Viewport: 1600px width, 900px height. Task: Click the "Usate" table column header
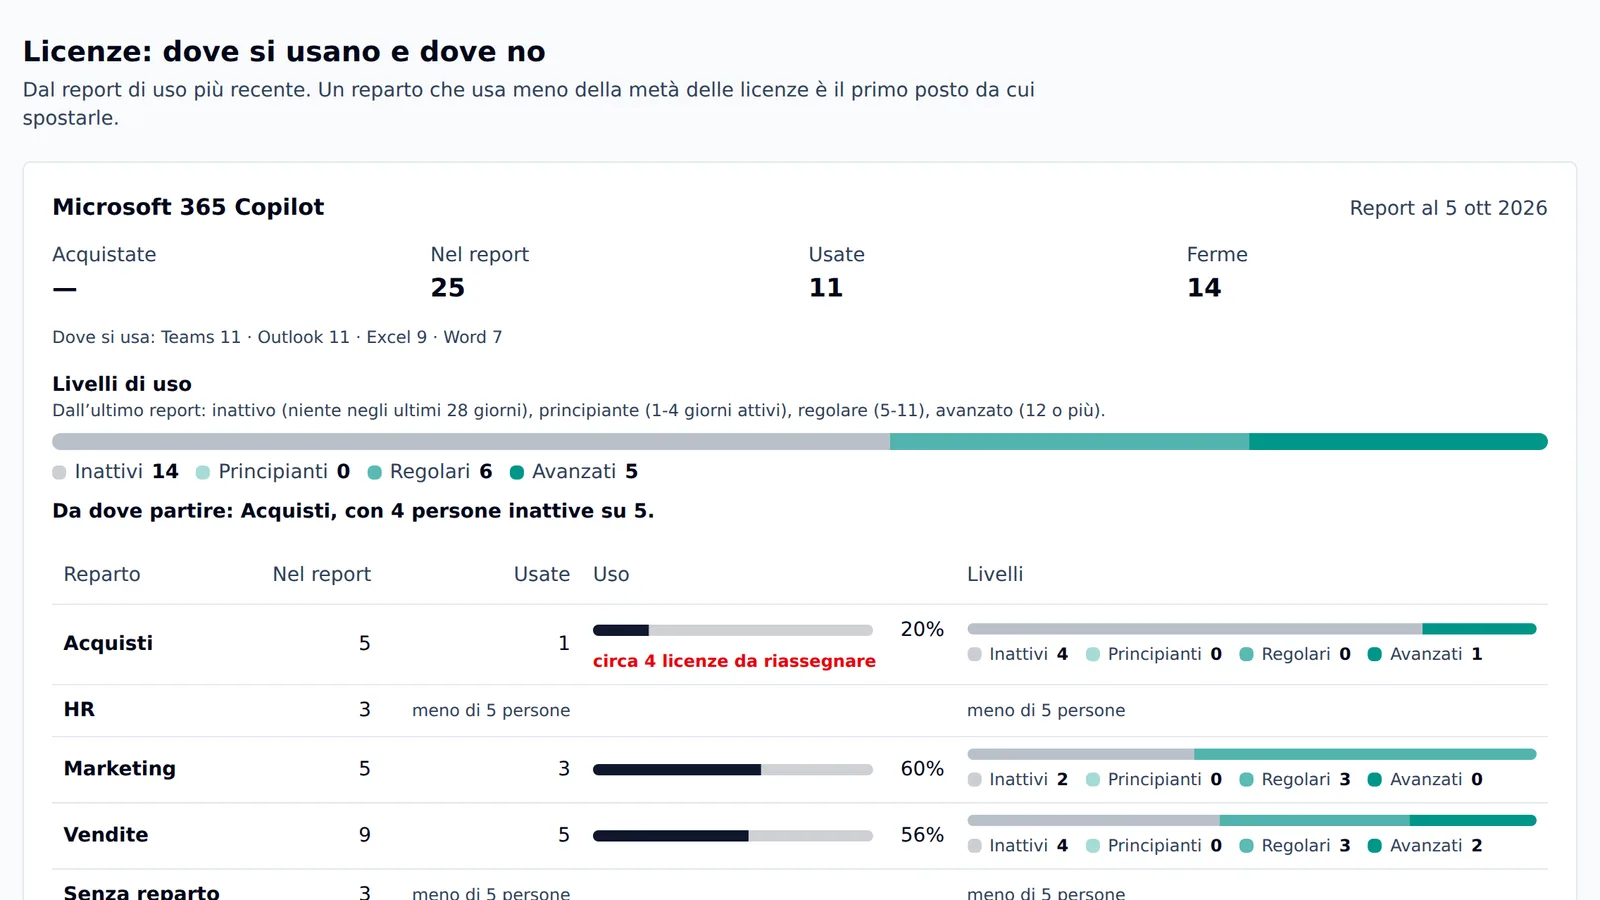[541, 574]
